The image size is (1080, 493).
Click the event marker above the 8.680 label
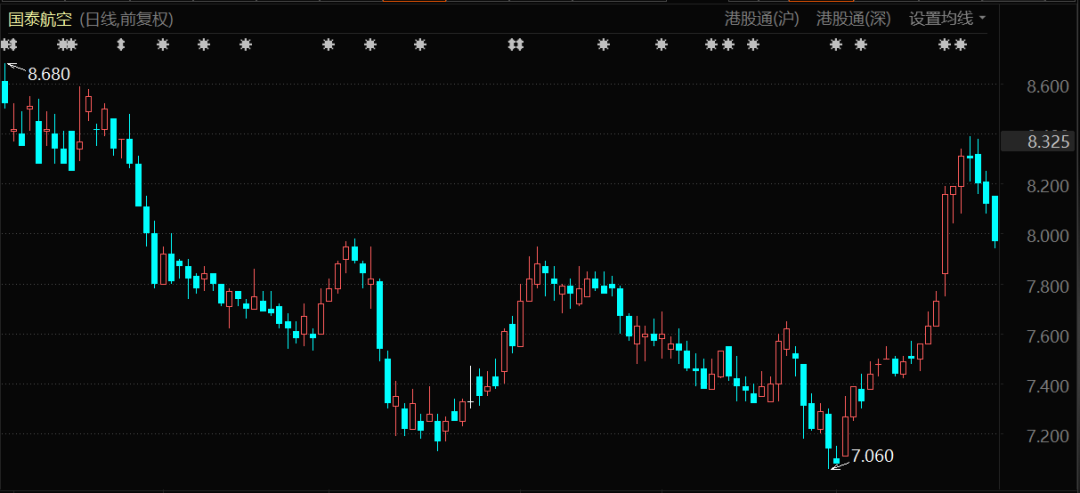[9, 45]
